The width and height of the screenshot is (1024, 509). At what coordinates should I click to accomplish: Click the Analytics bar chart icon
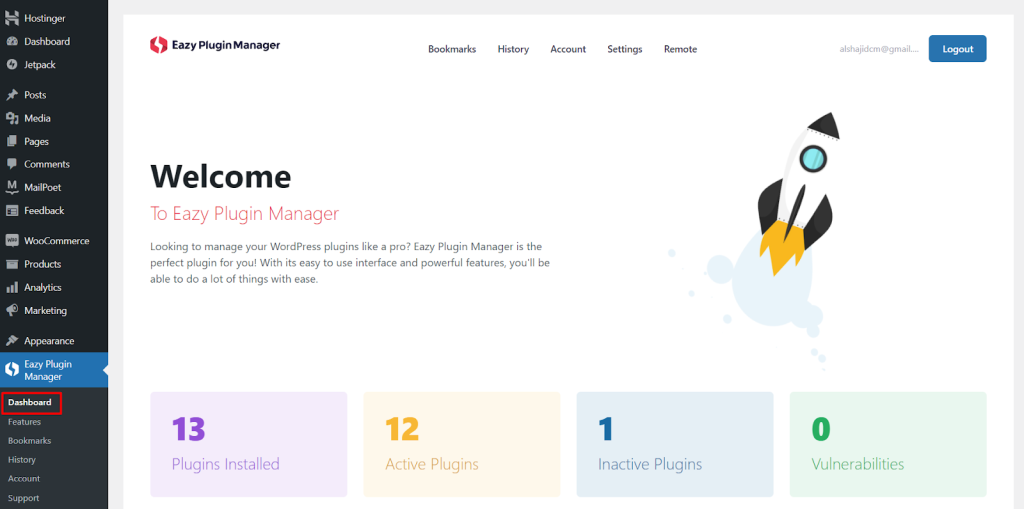point(12,287)
